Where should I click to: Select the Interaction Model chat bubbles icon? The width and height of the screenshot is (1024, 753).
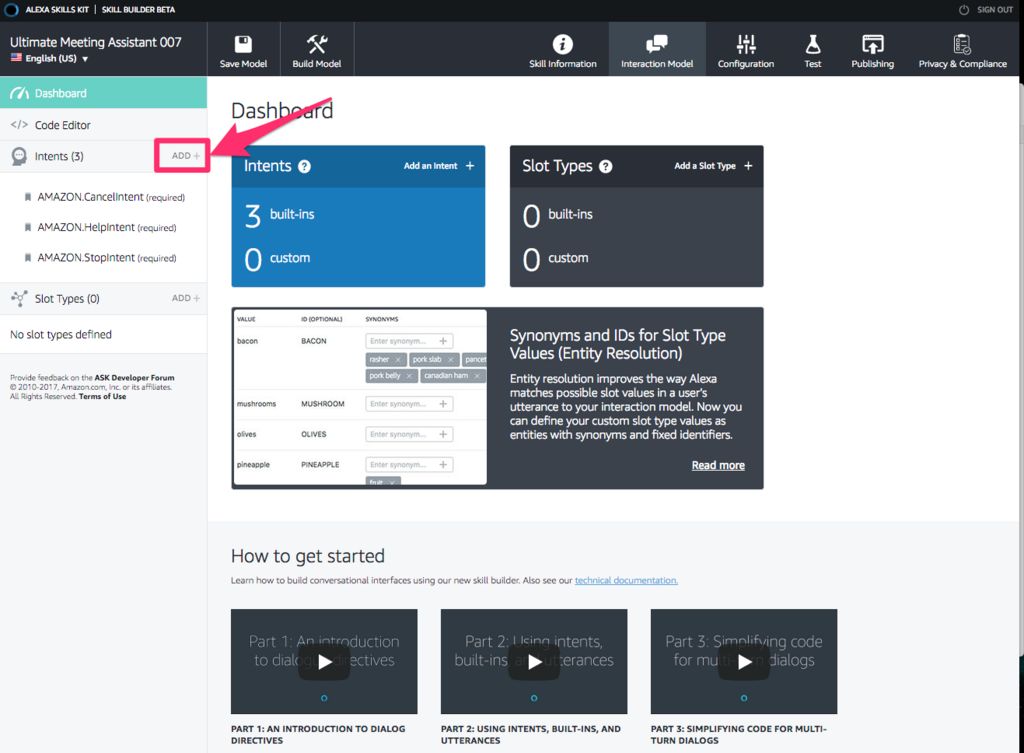(x=656, y=44)
